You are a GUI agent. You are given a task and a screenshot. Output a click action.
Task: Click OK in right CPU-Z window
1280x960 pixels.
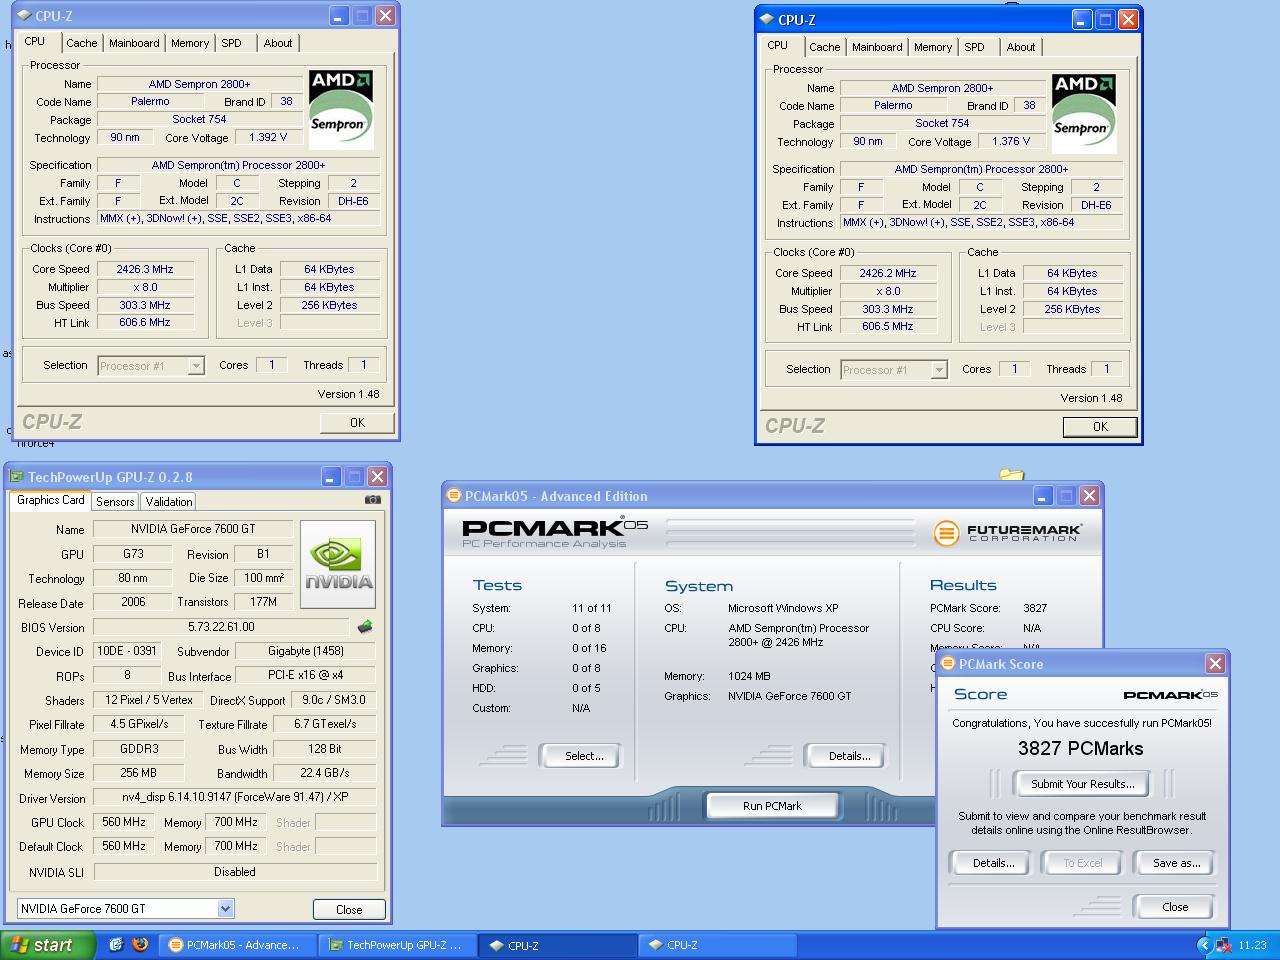click(1100, 427)
